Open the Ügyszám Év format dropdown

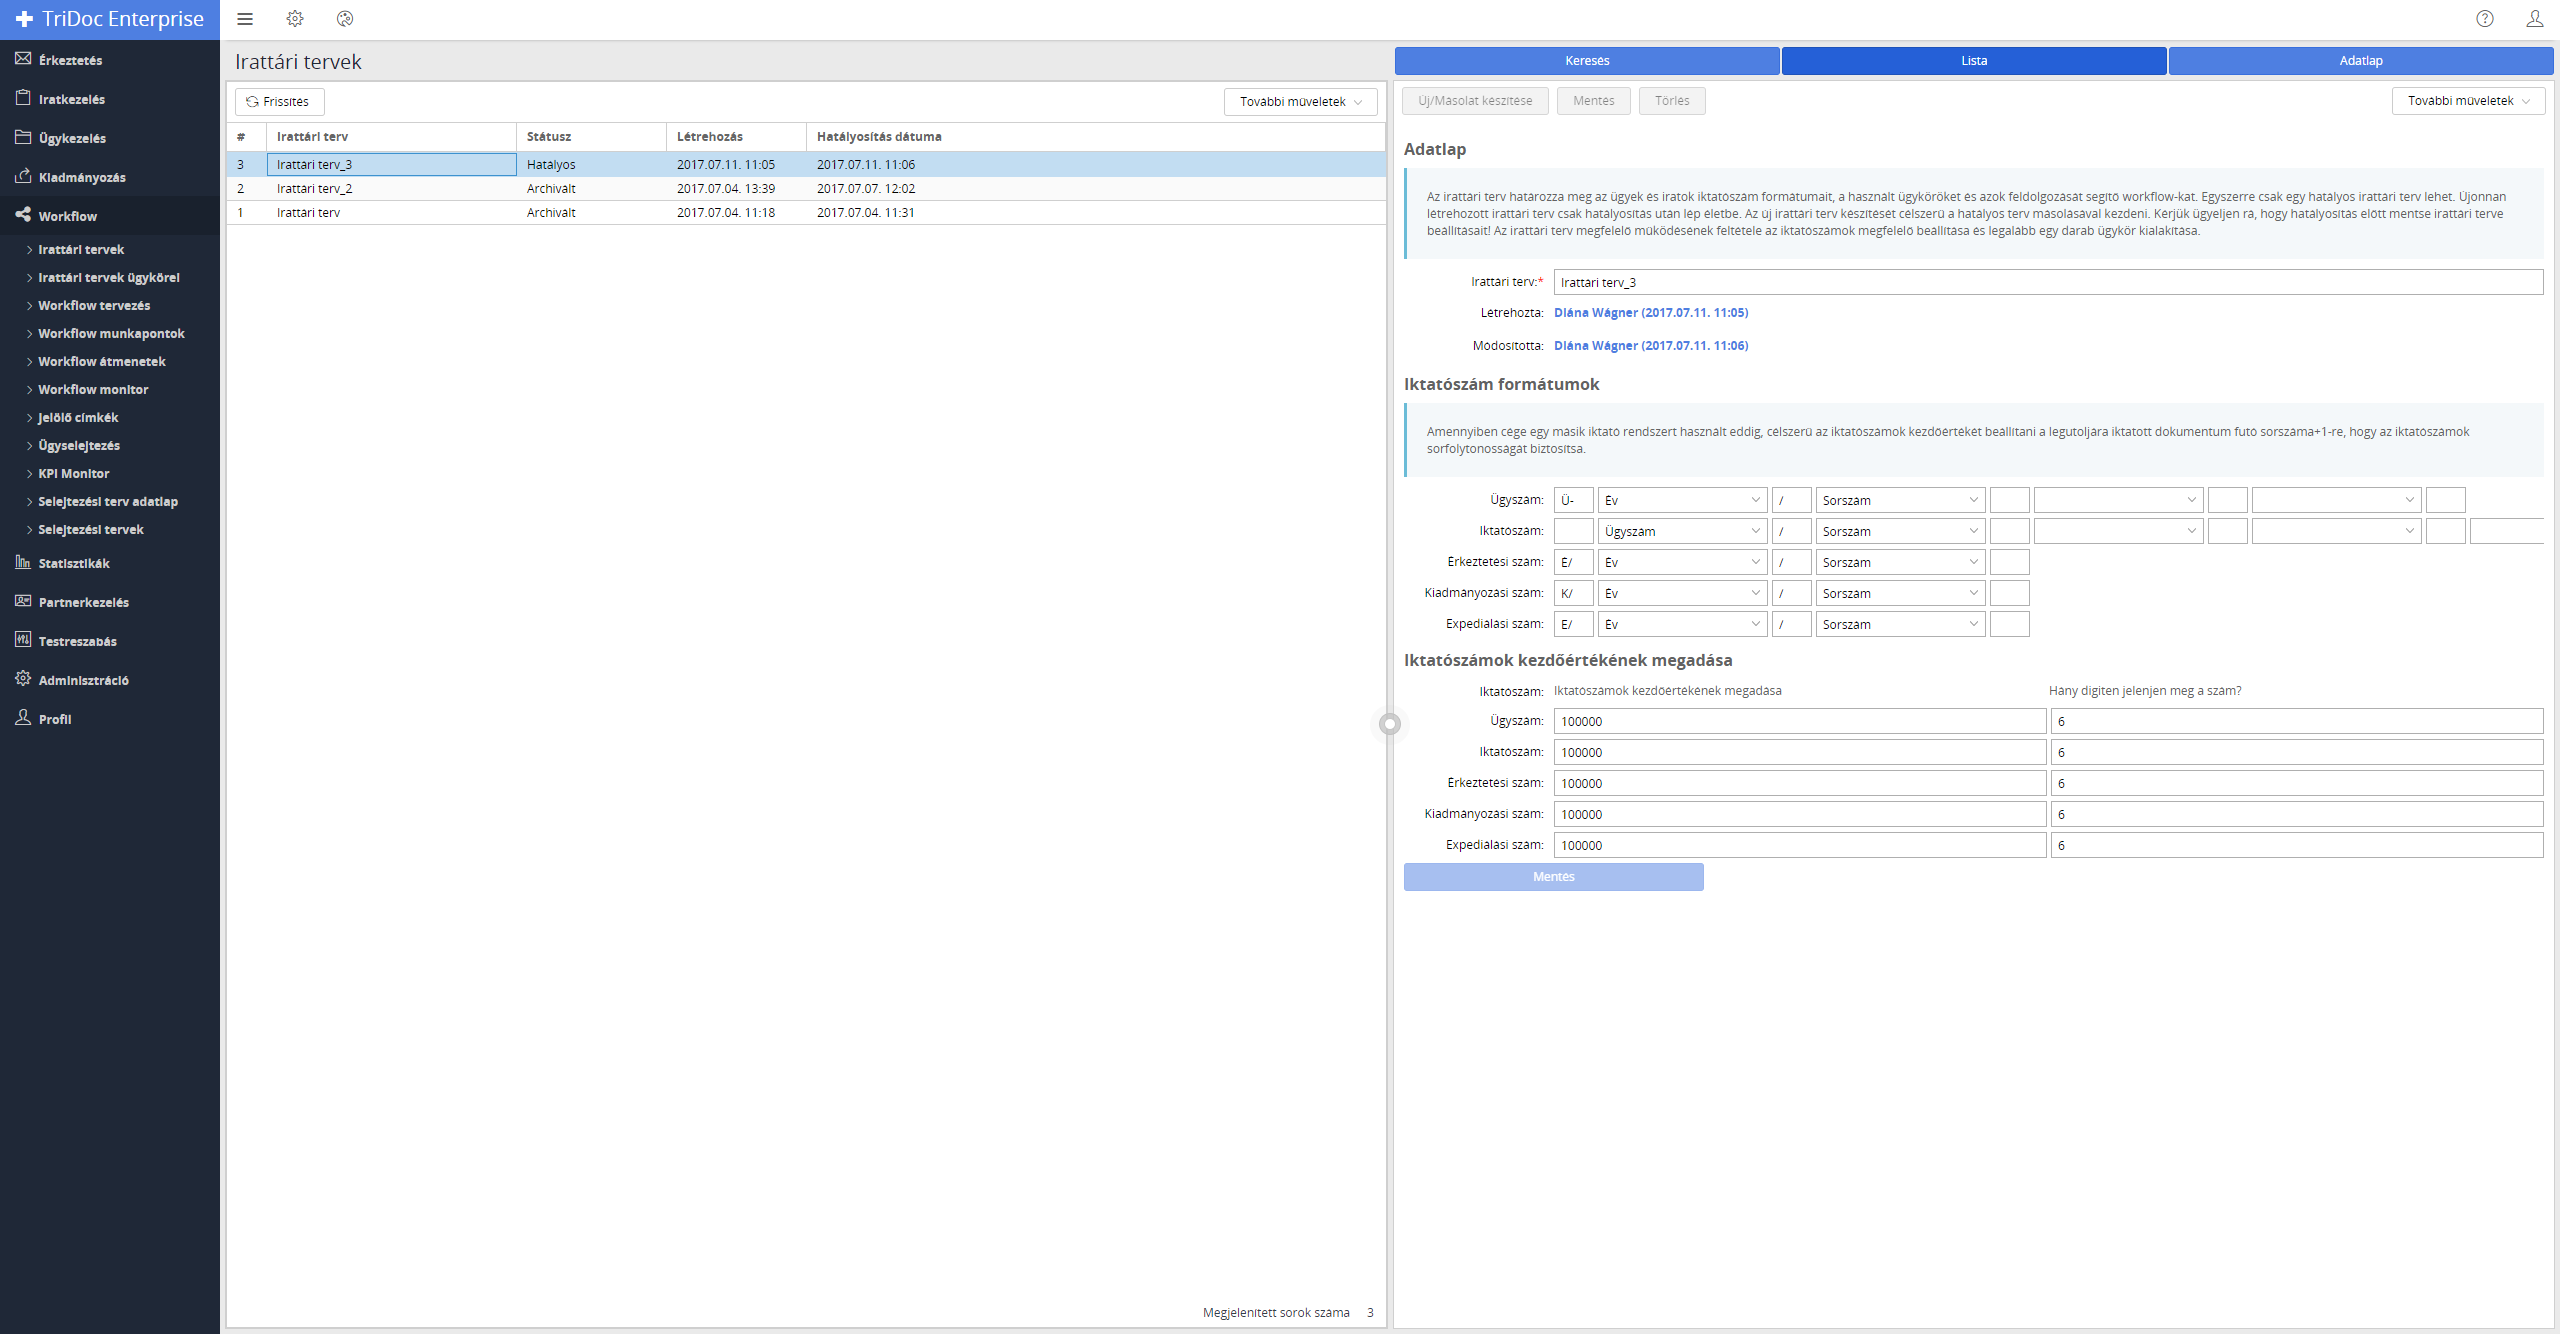click(1682, 500)
